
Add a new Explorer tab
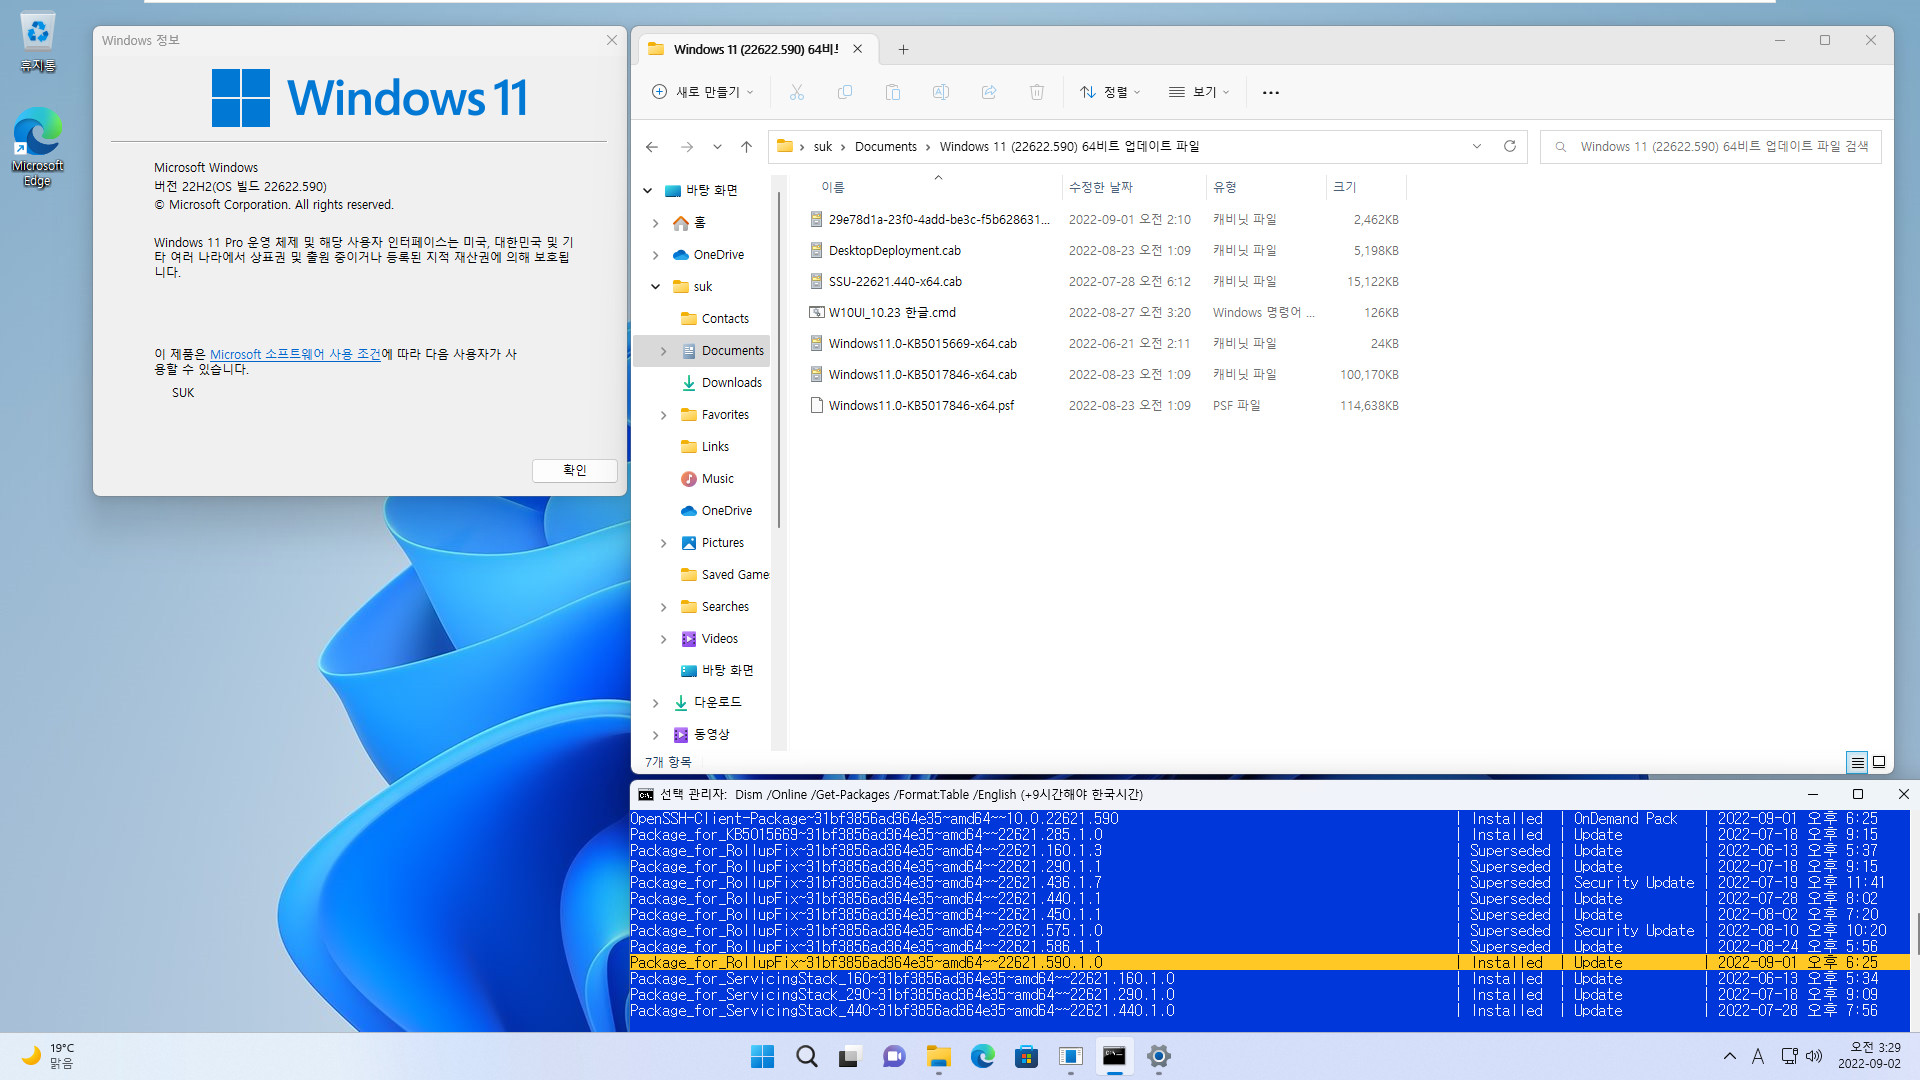click(903, 49)
